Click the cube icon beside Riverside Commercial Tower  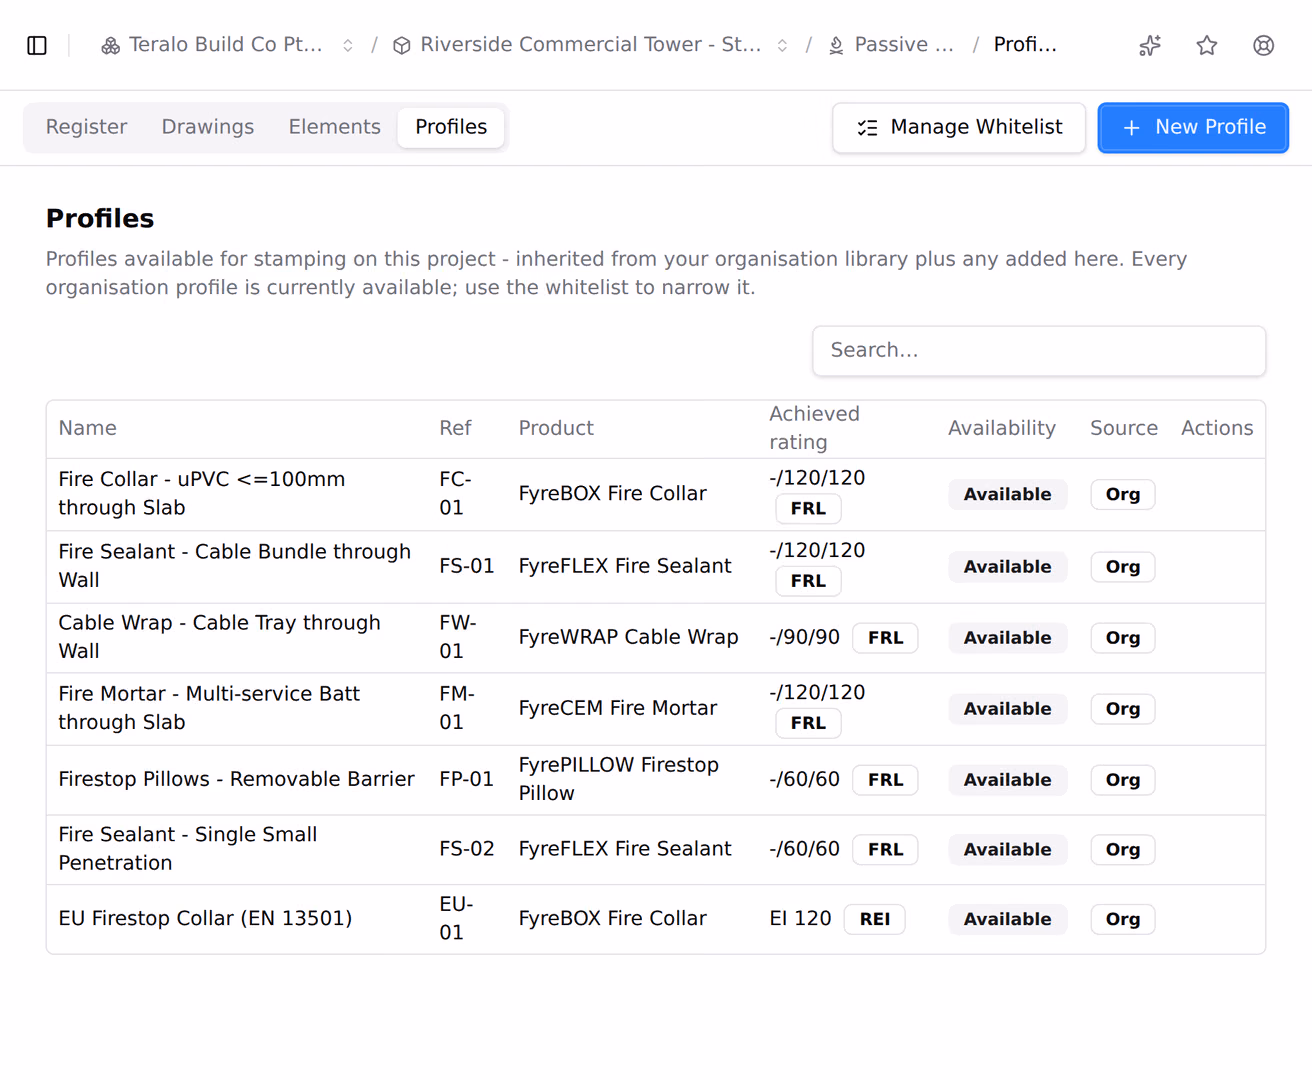402,46
